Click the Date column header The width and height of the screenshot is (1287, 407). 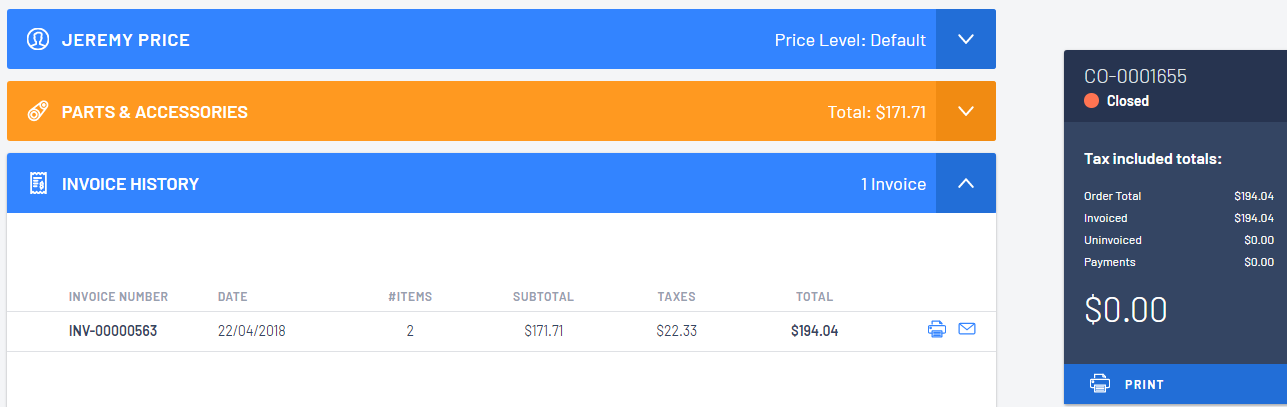[232, 297]
